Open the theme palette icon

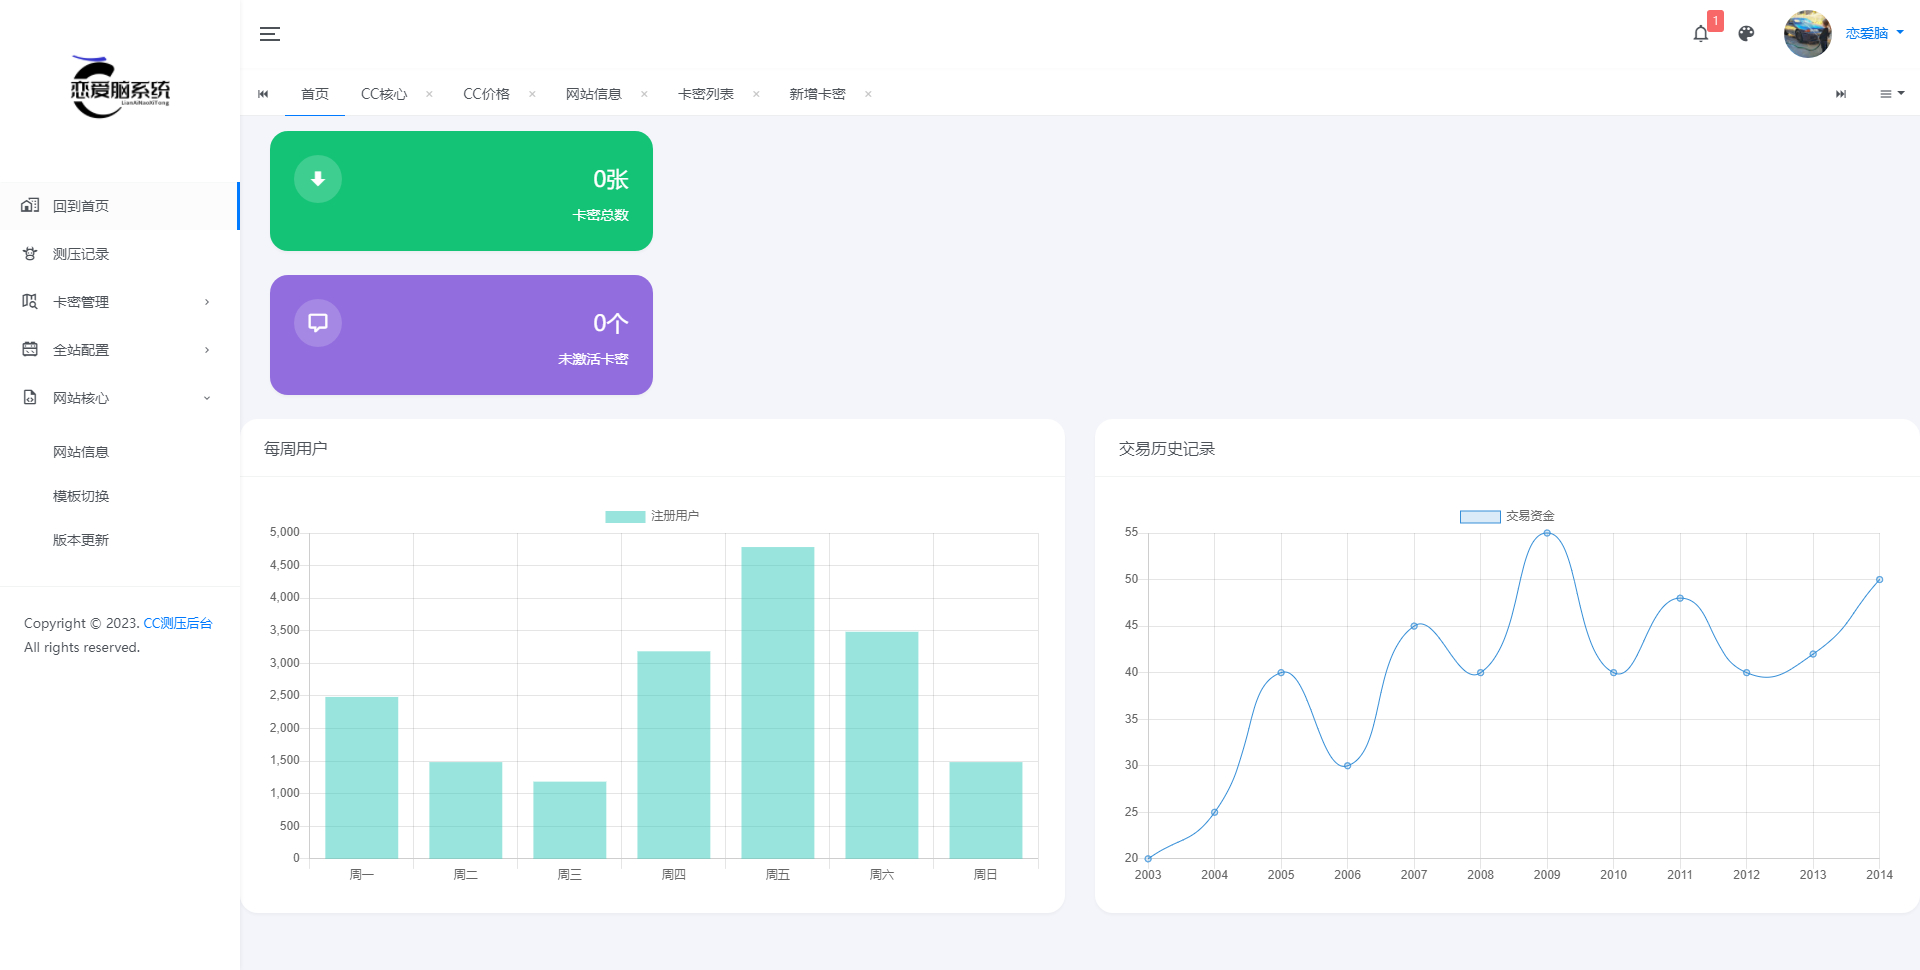[1746, 34]
